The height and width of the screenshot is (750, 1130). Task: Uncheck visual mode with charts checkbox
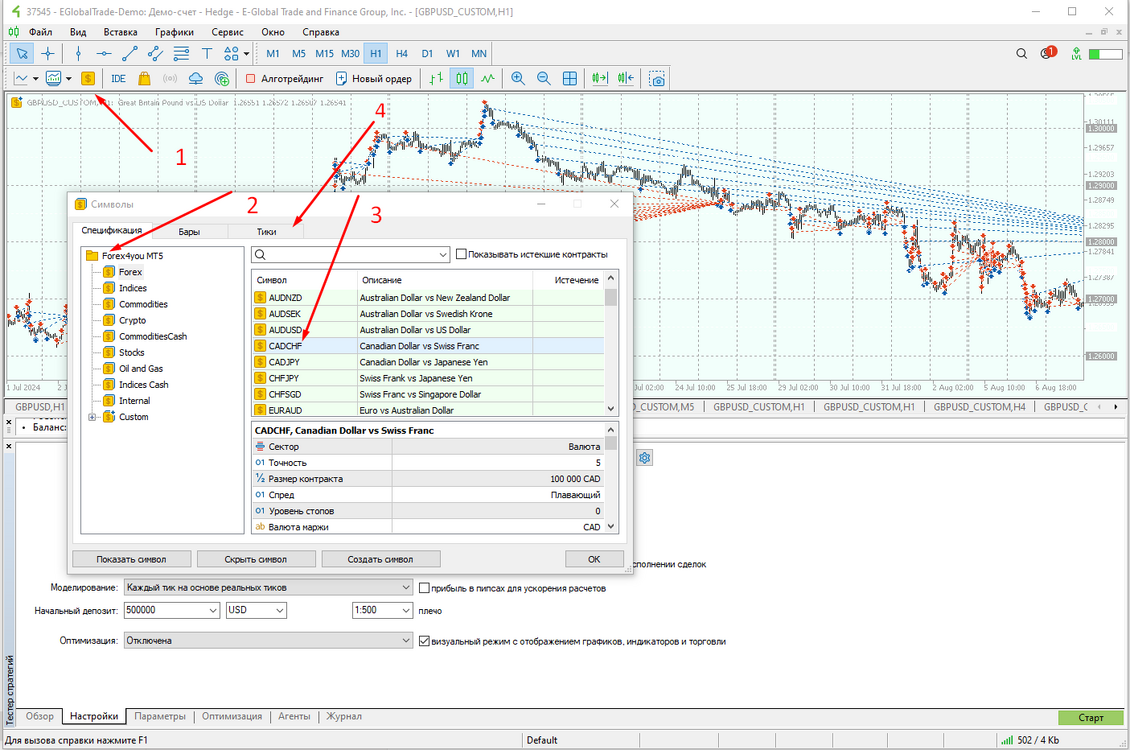(x=424, y=640)
